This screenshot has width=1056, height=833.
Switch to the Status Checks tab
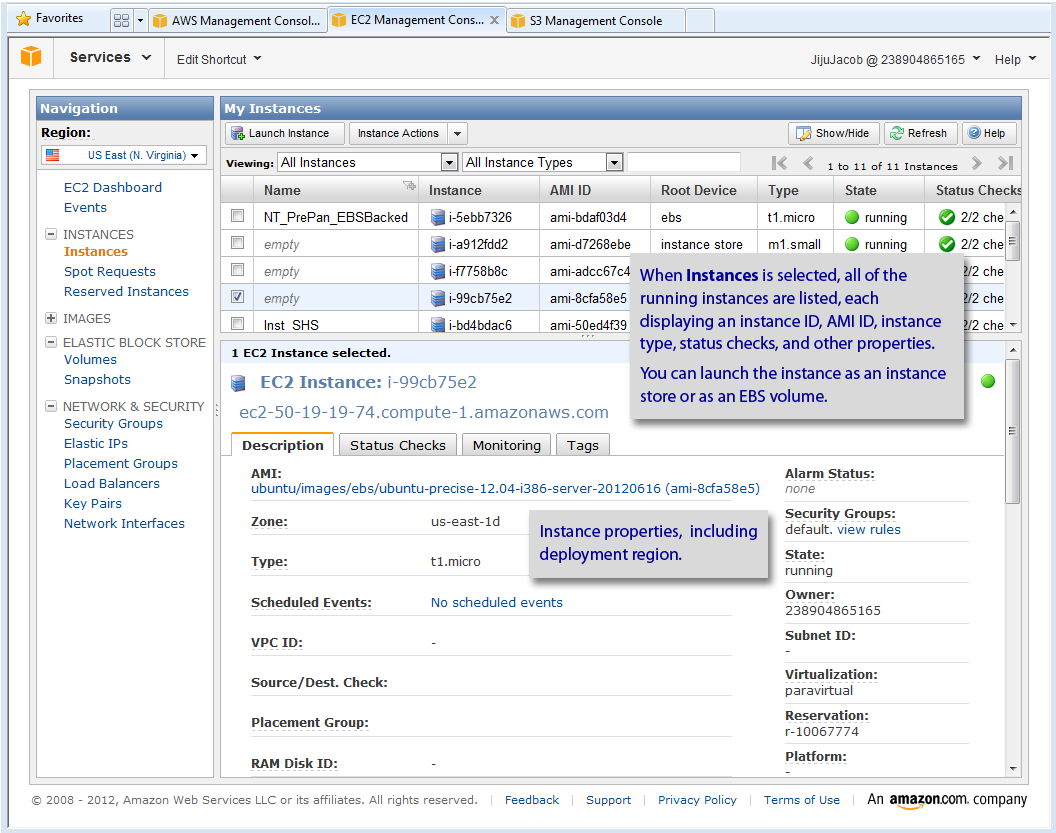[x=397, y=445]
